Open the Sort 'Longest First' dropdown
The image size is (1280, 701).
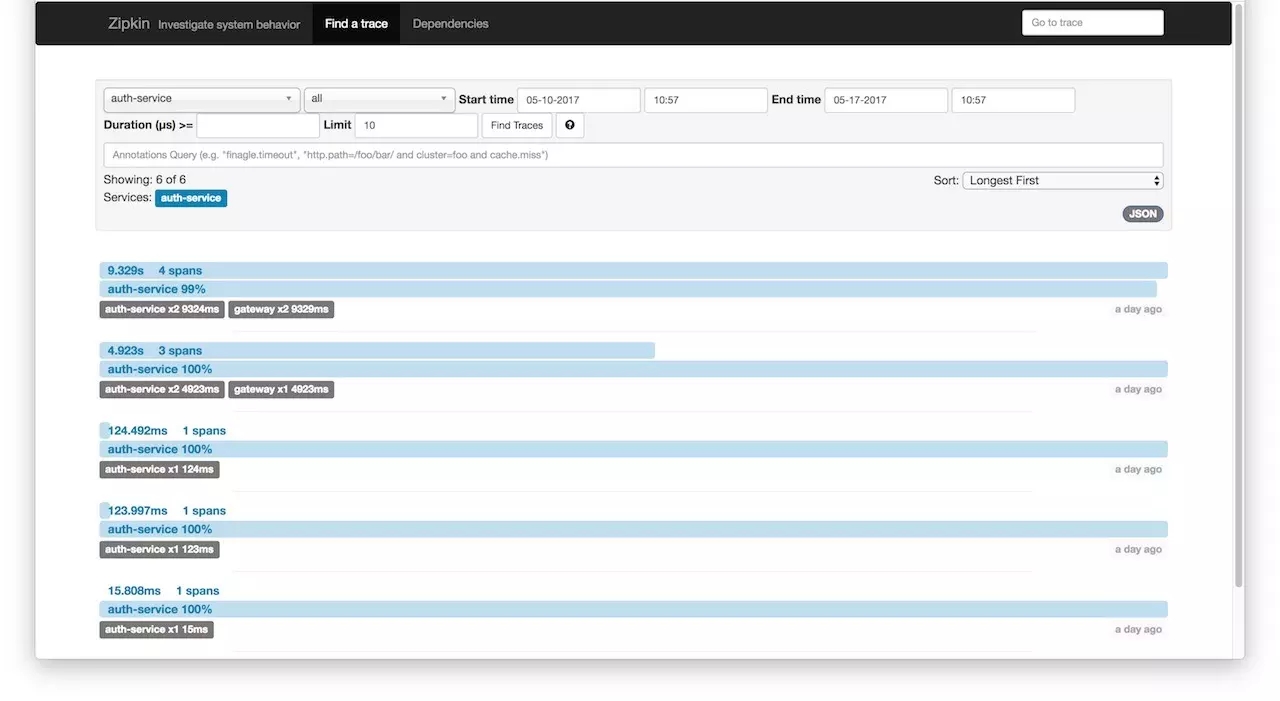click(1063, 181)
